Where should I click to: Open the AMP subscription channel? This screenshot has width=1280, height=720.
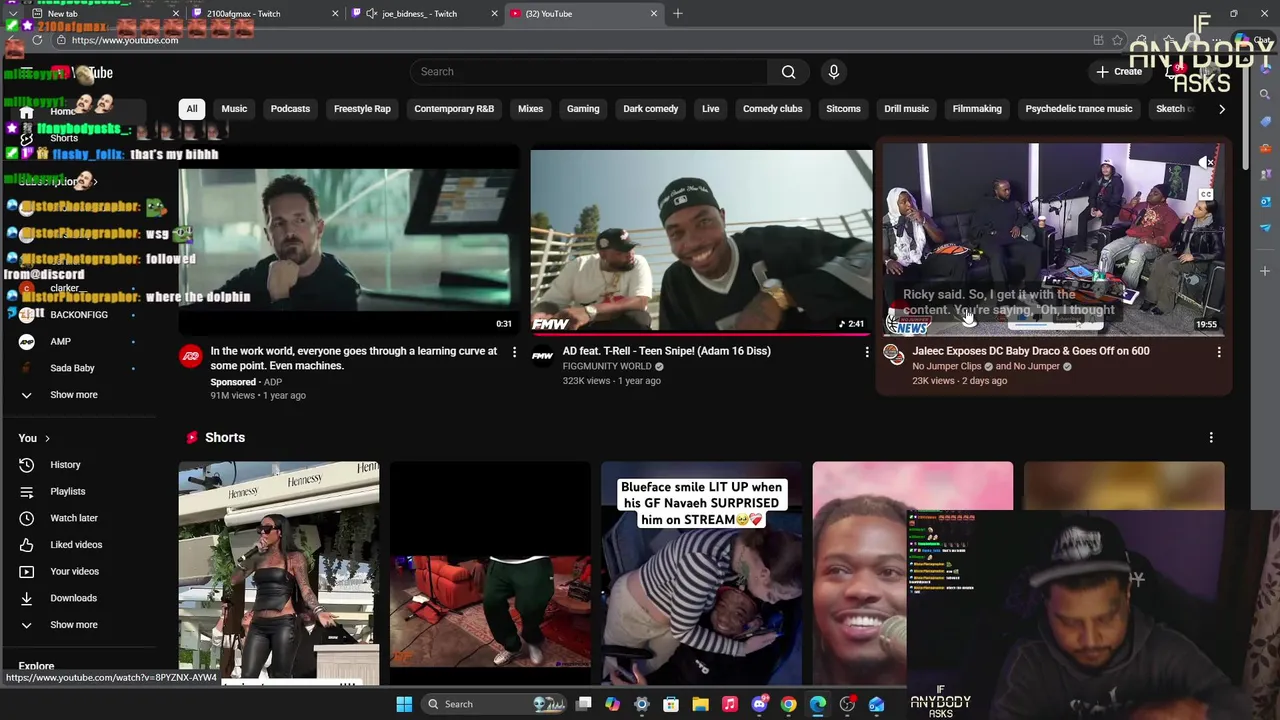60,342
